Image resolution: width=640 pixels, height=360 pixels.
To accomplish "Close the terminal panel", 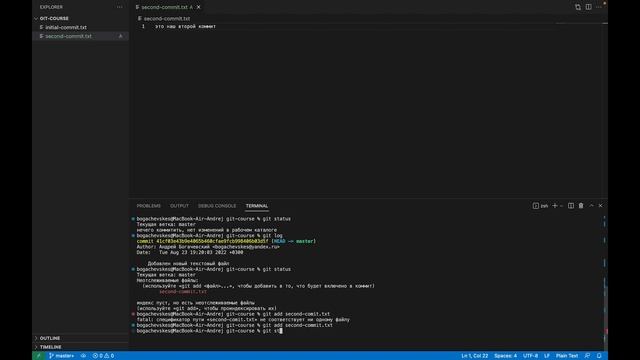I will (x=600, y=206).
